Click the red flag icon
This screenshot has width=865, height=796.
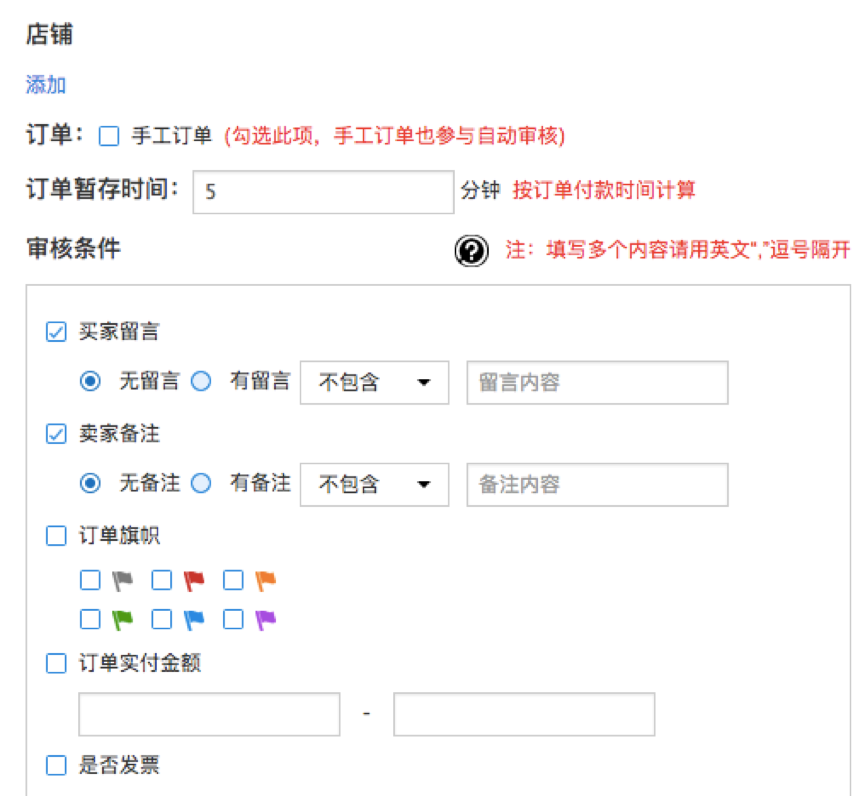tap(194, 580)
